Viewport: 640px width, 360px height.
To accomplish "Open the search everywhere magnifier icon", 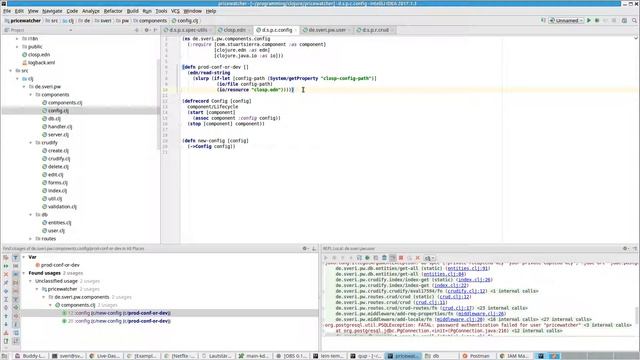I will (634, 20).
